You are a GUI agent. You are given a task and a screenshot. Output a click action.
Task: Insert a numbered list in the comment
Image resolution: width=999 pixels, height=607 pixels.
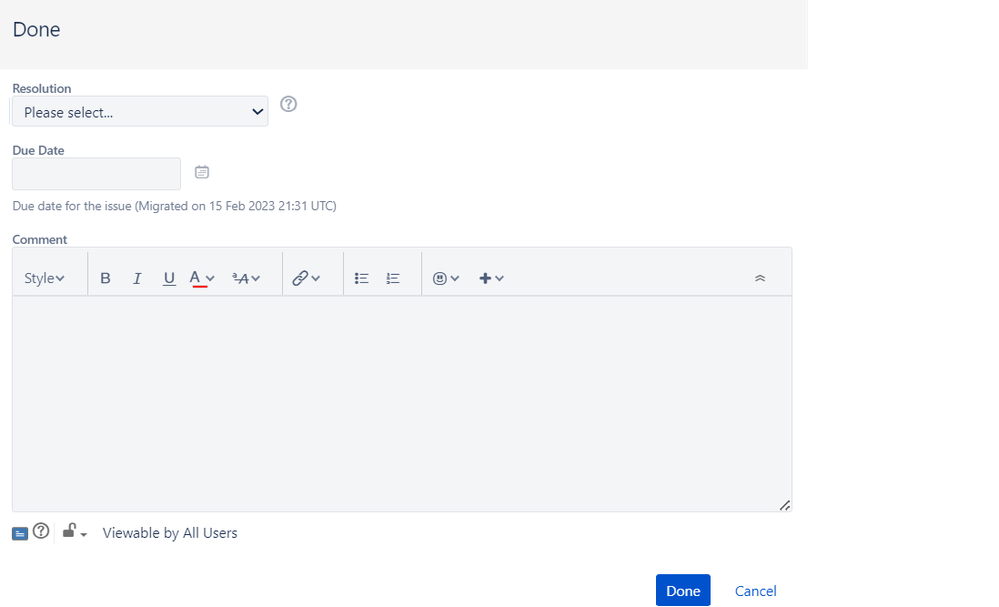click(392, 277)
